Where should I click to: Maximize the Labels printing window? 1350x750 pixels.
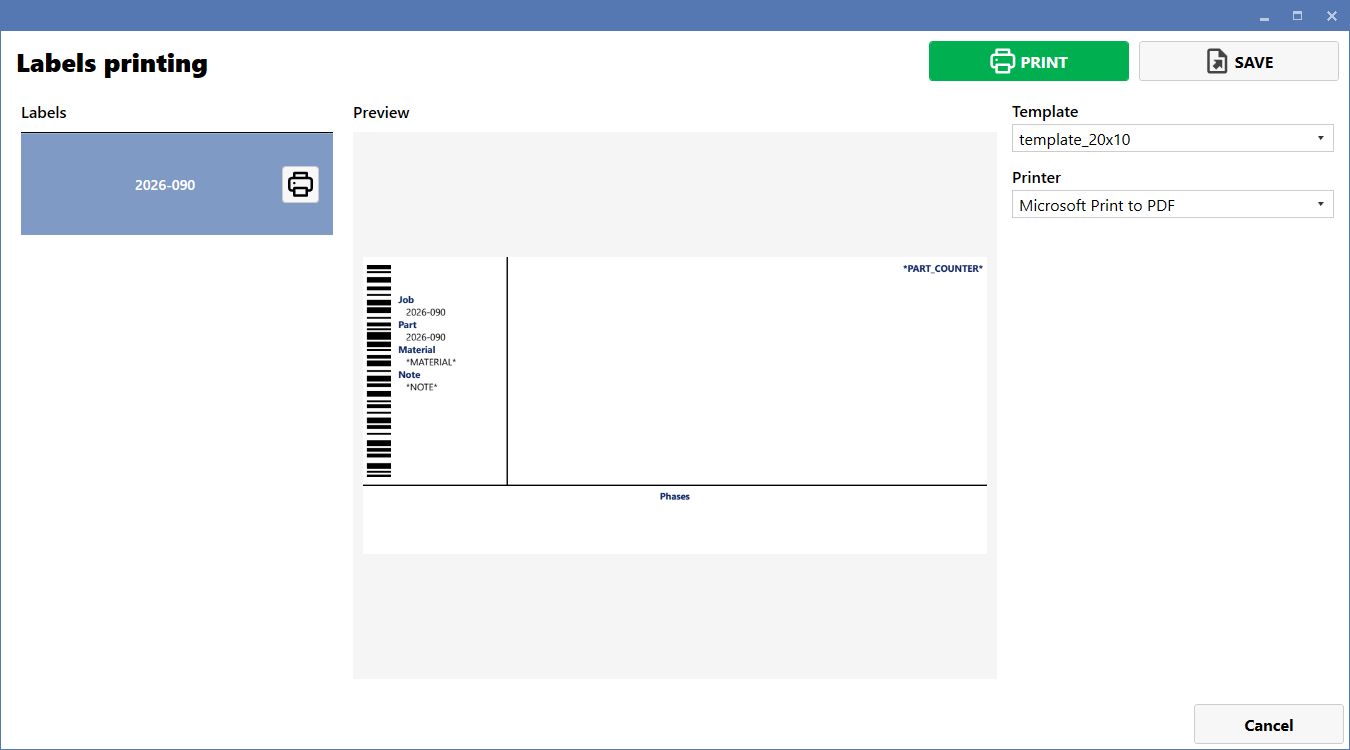pyautogui.click(x=1298, y=16)
